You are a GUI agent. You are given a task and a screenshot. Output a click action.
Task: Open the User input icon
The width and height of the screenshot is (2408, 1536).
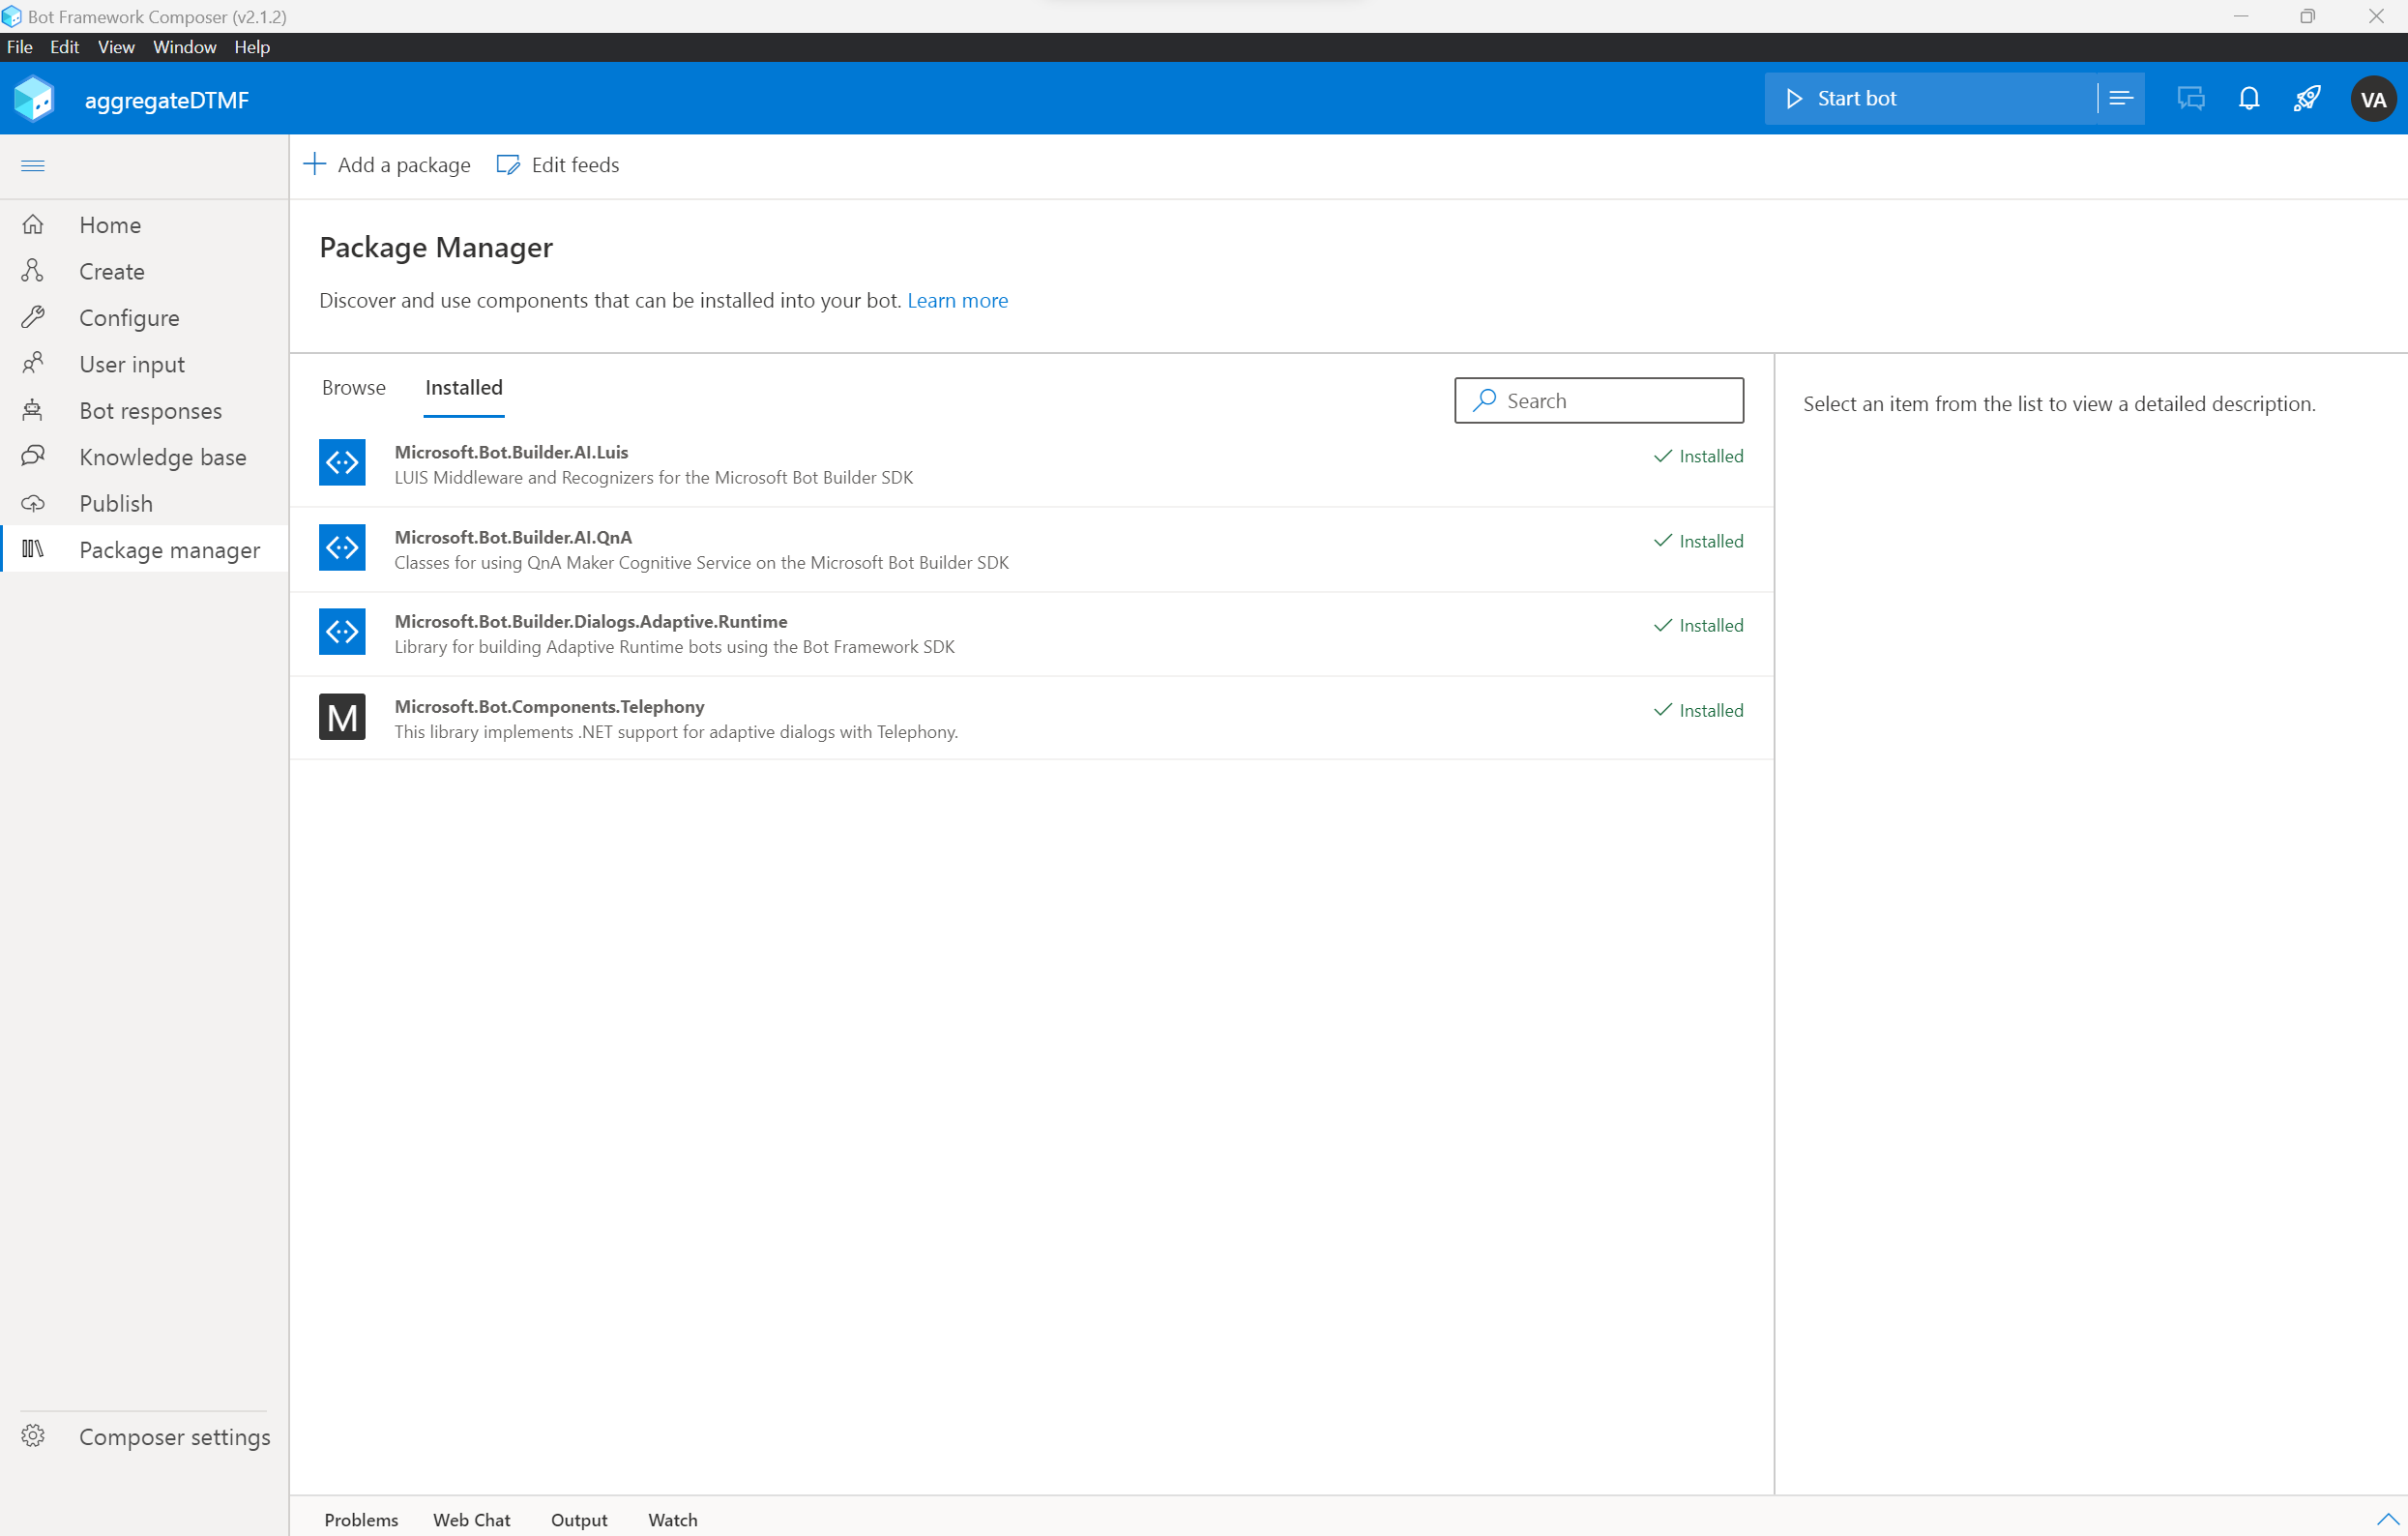click(x=33, y=364)
